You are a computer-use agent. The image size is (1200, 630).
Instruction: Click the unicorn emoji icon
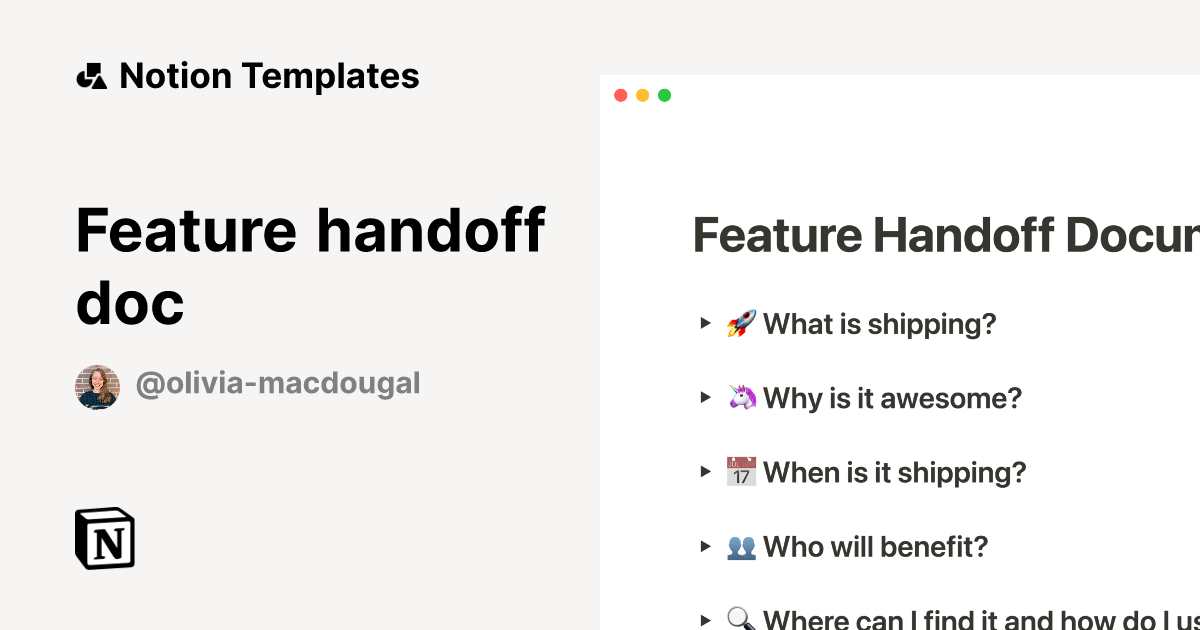point(741,398)
